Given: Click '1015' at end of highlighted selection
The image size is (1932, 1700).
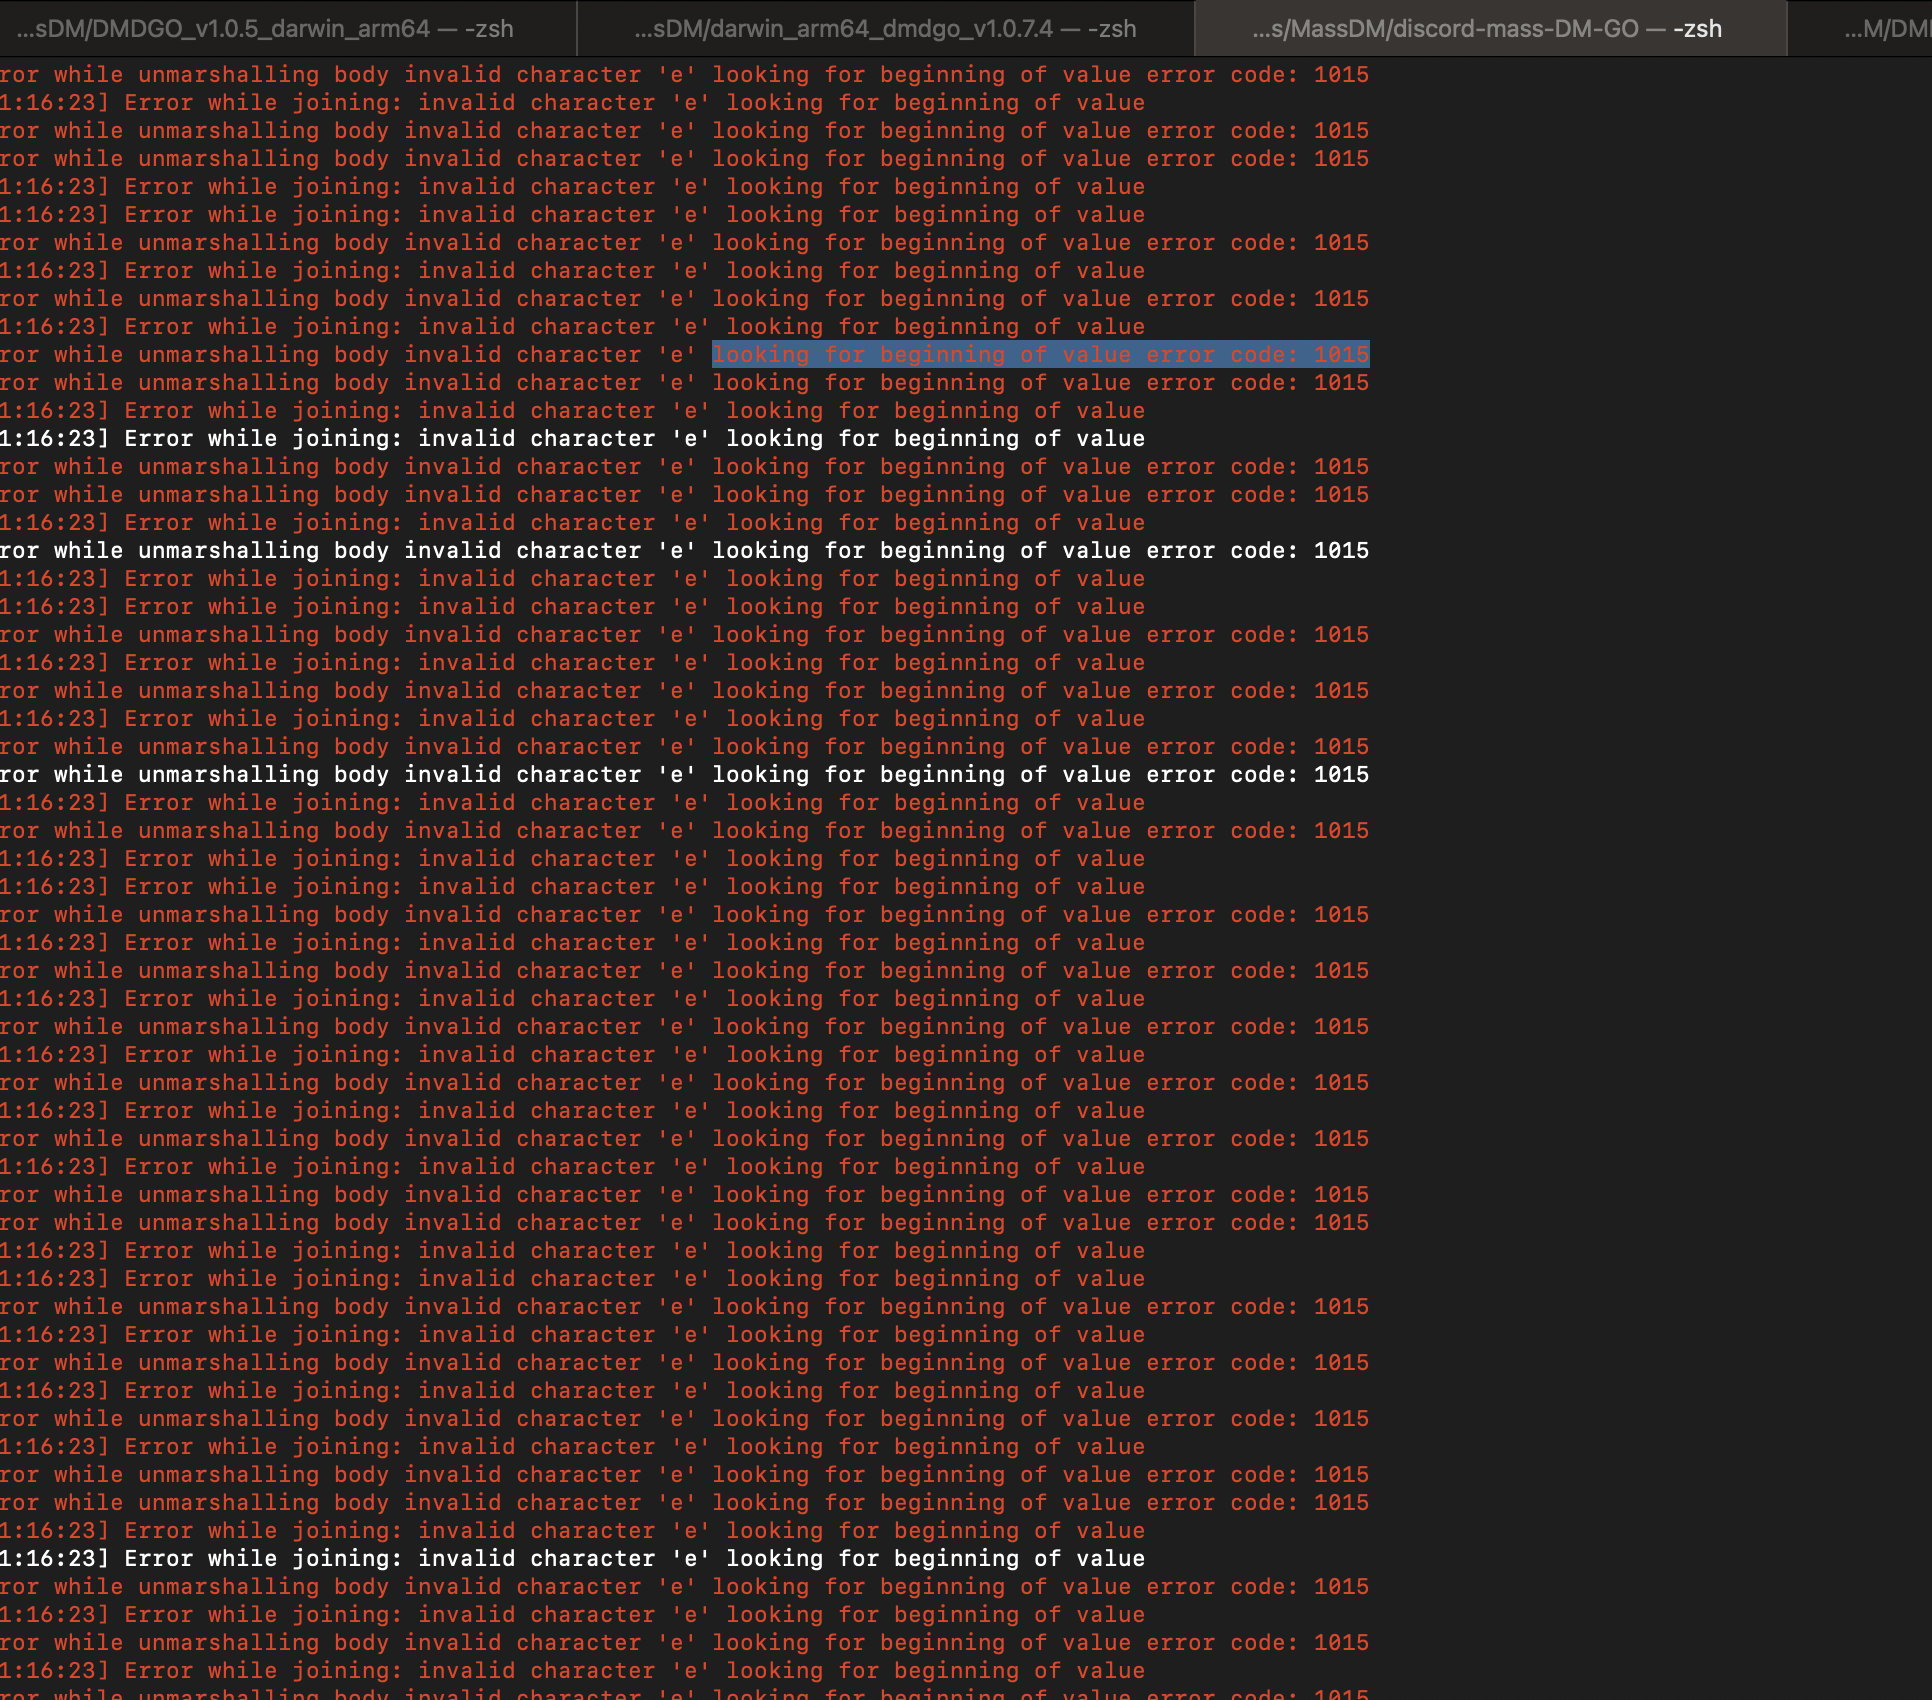Looking at the screenshot, I should [x=1341, y=355].
